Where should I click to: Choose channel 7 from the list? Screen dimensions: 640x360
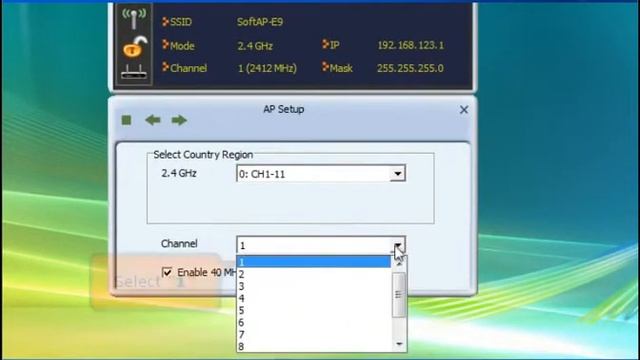point(313,335)
